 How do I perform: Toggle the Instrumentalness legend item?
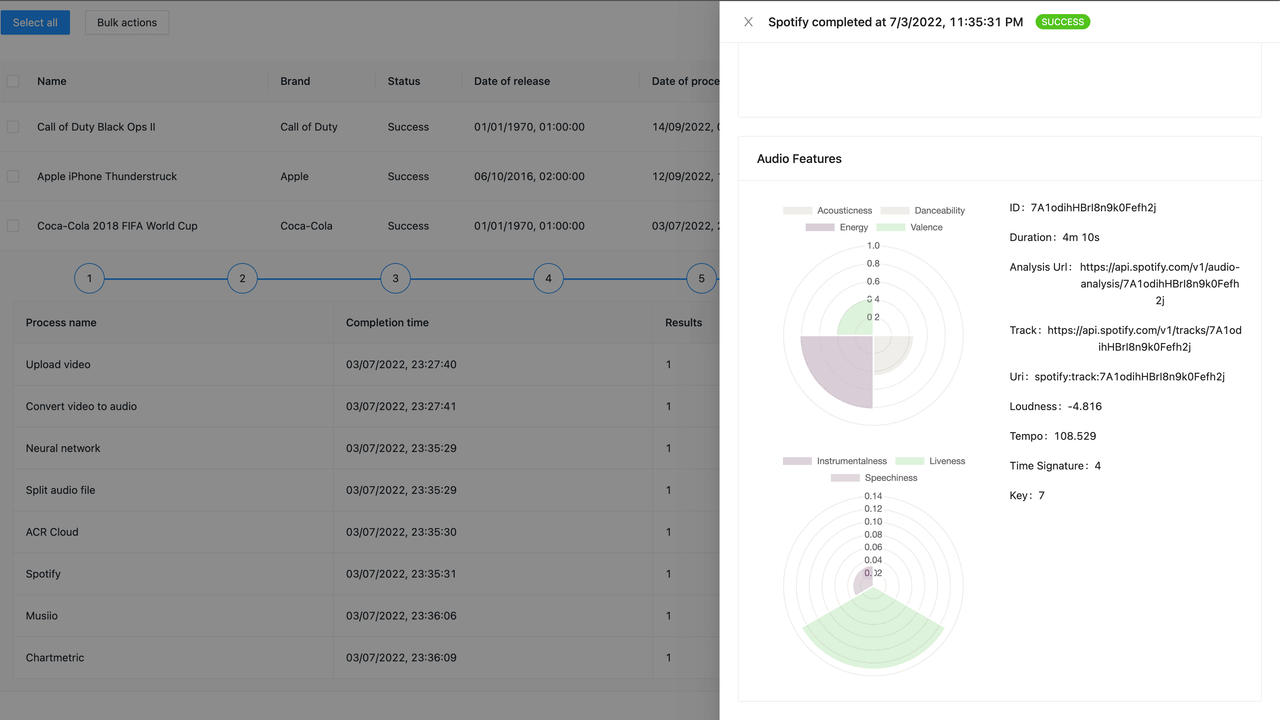tap(835, 461)
